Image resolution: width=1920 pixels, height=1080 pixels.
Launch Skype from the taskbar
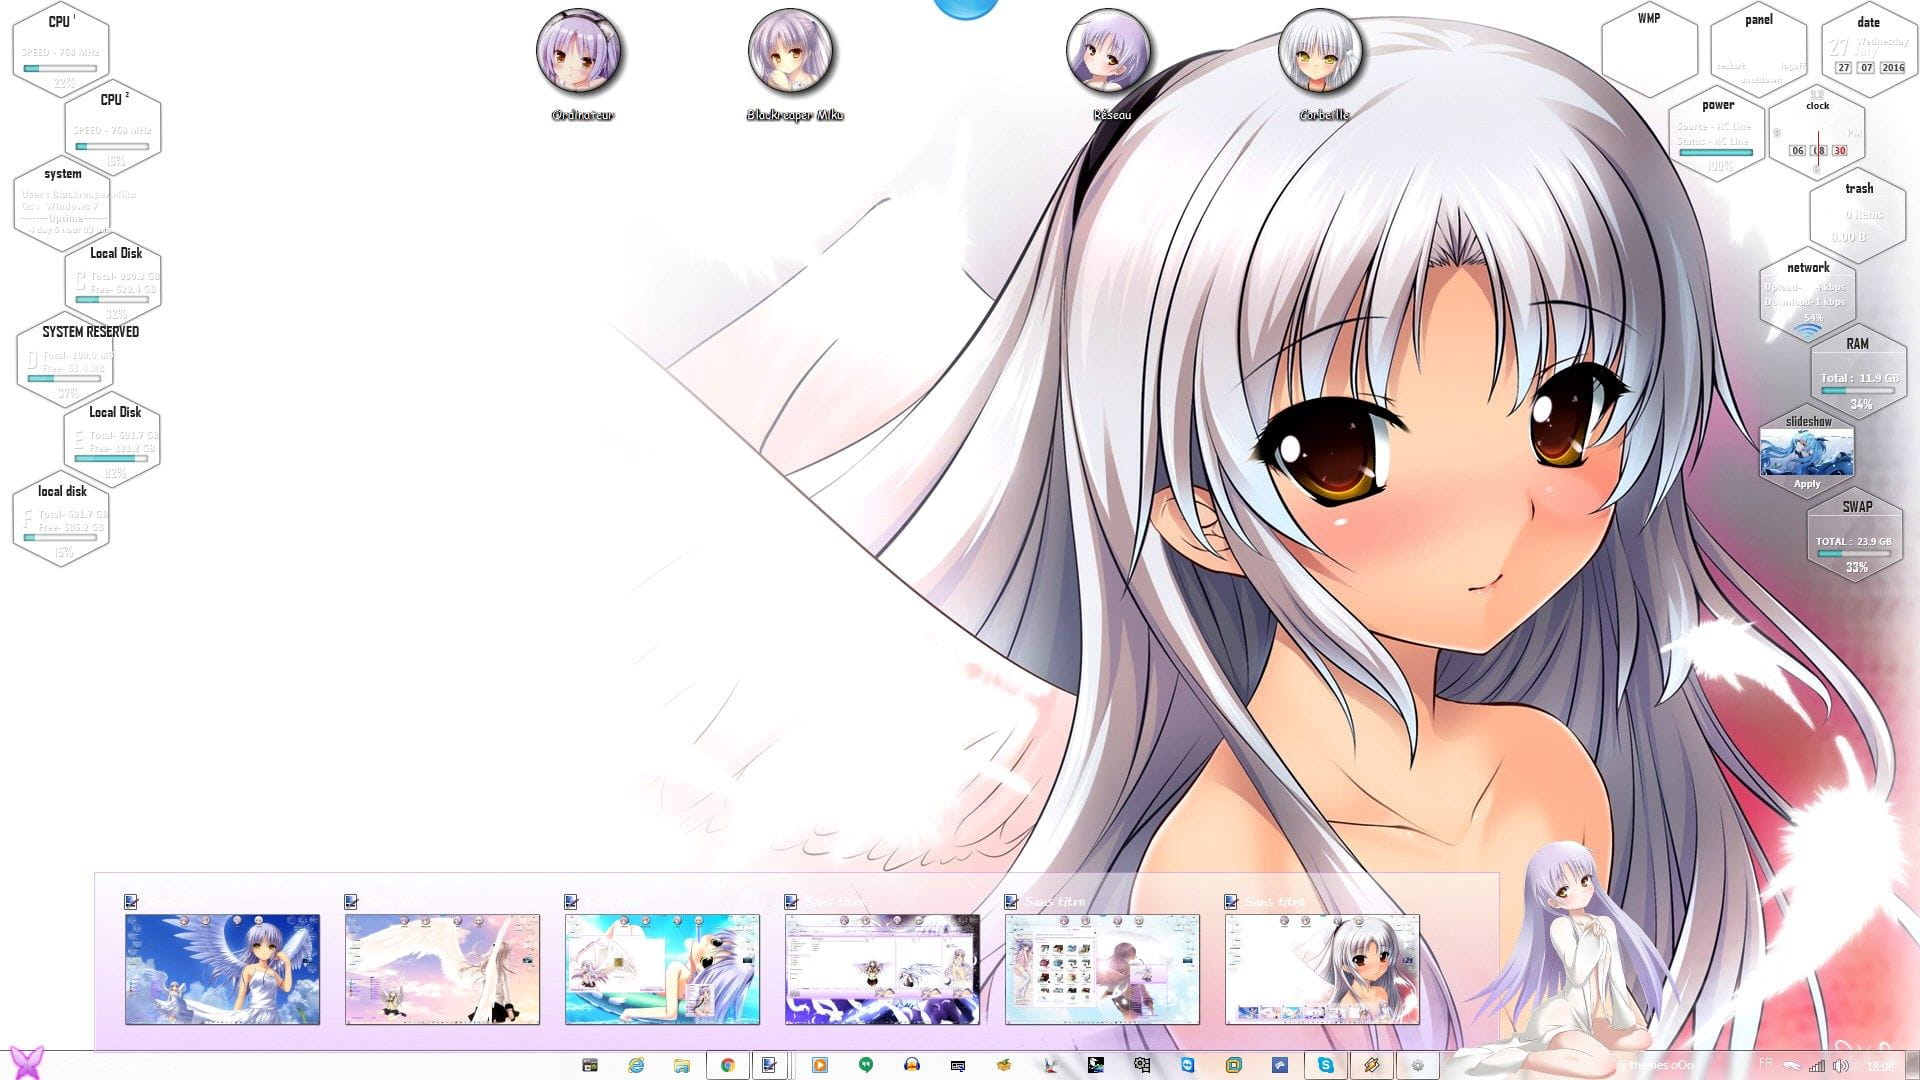pyautogui.click(x=1328, y=1062)
